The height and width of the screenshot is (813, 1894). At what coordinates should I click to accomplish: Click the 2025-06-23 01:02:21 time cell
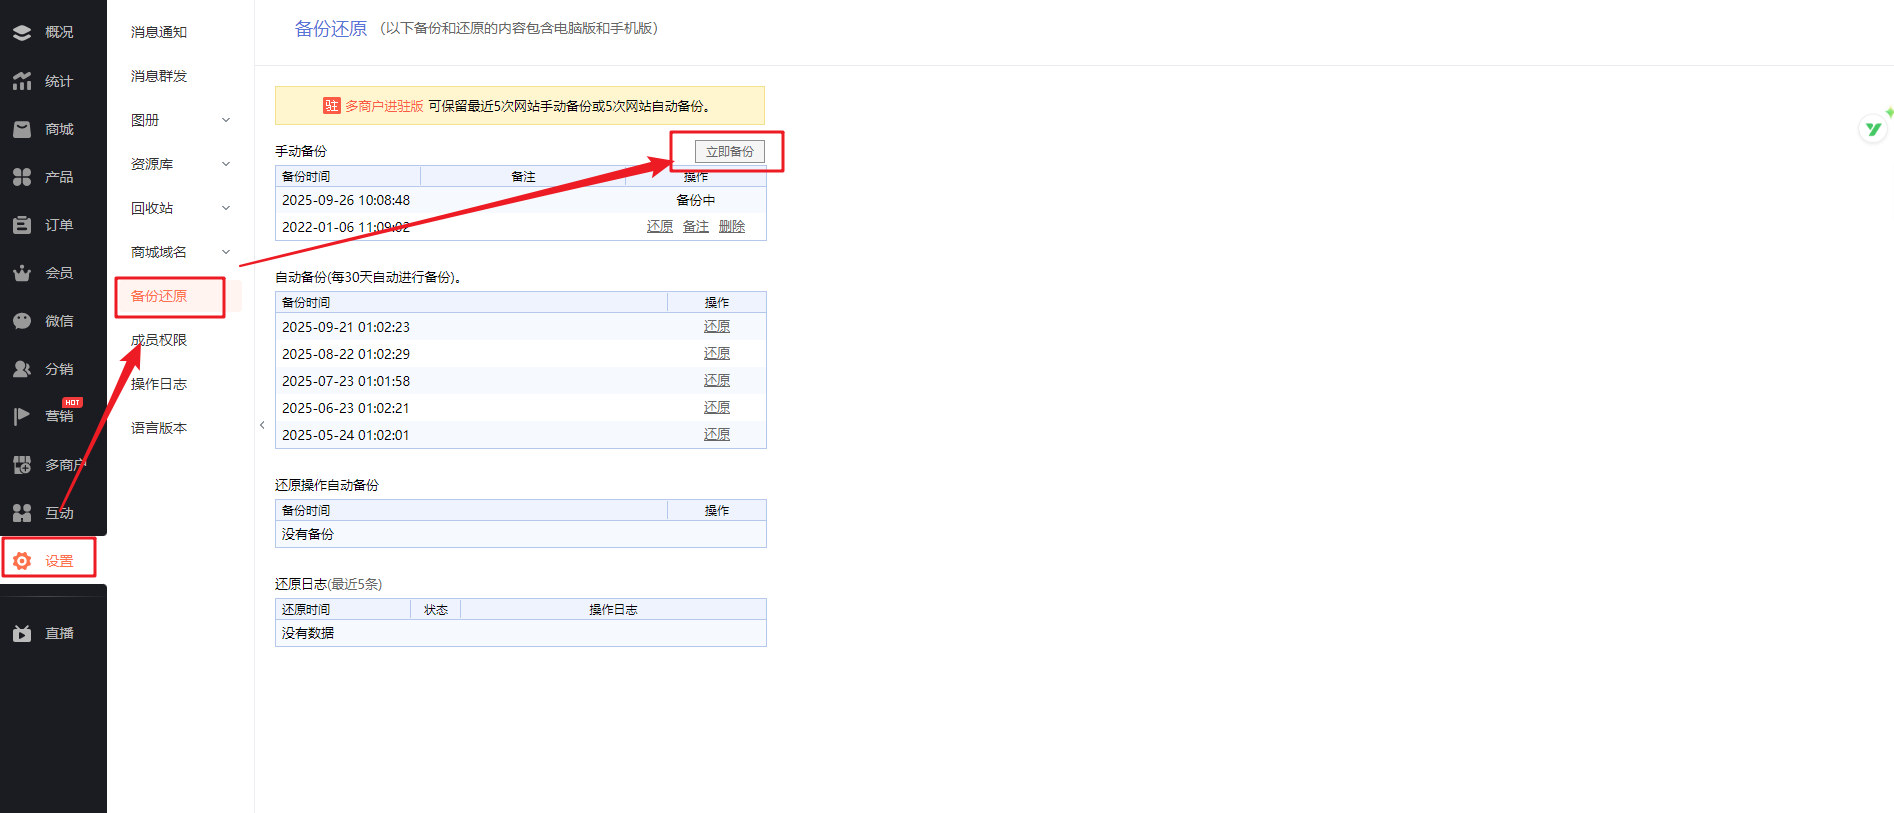(346, 408)
